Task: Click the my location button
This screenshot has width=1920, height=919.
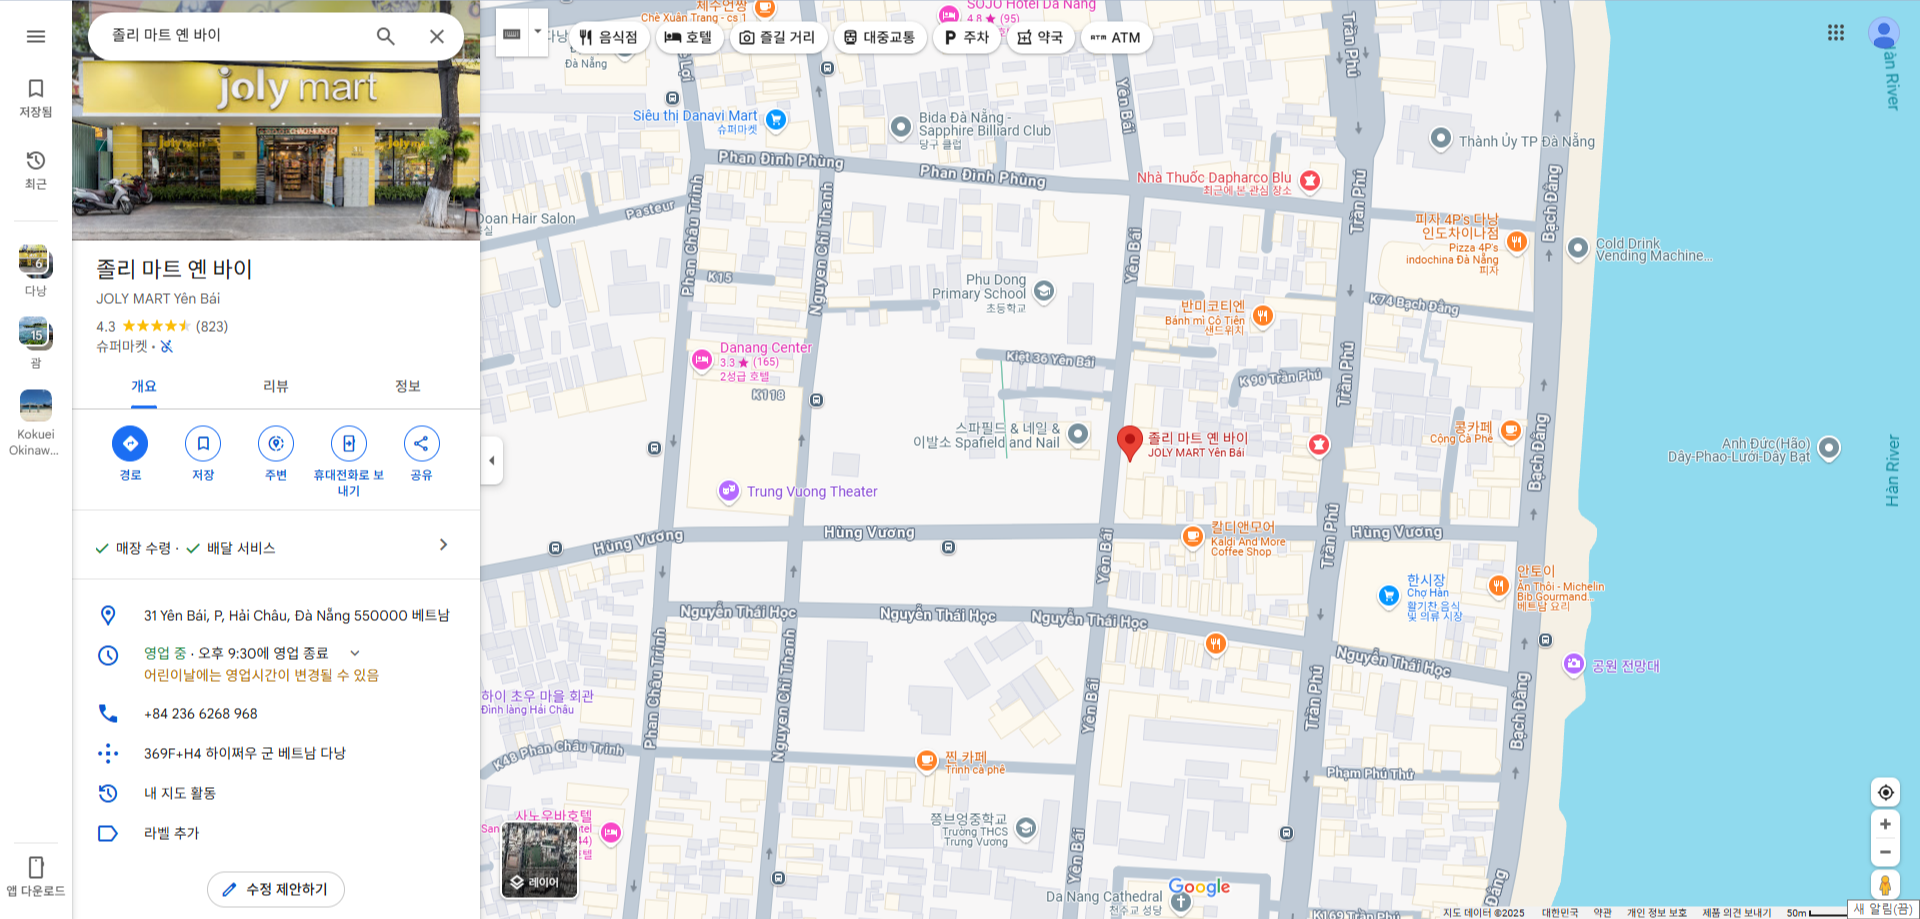Action: coord(1885,792)
